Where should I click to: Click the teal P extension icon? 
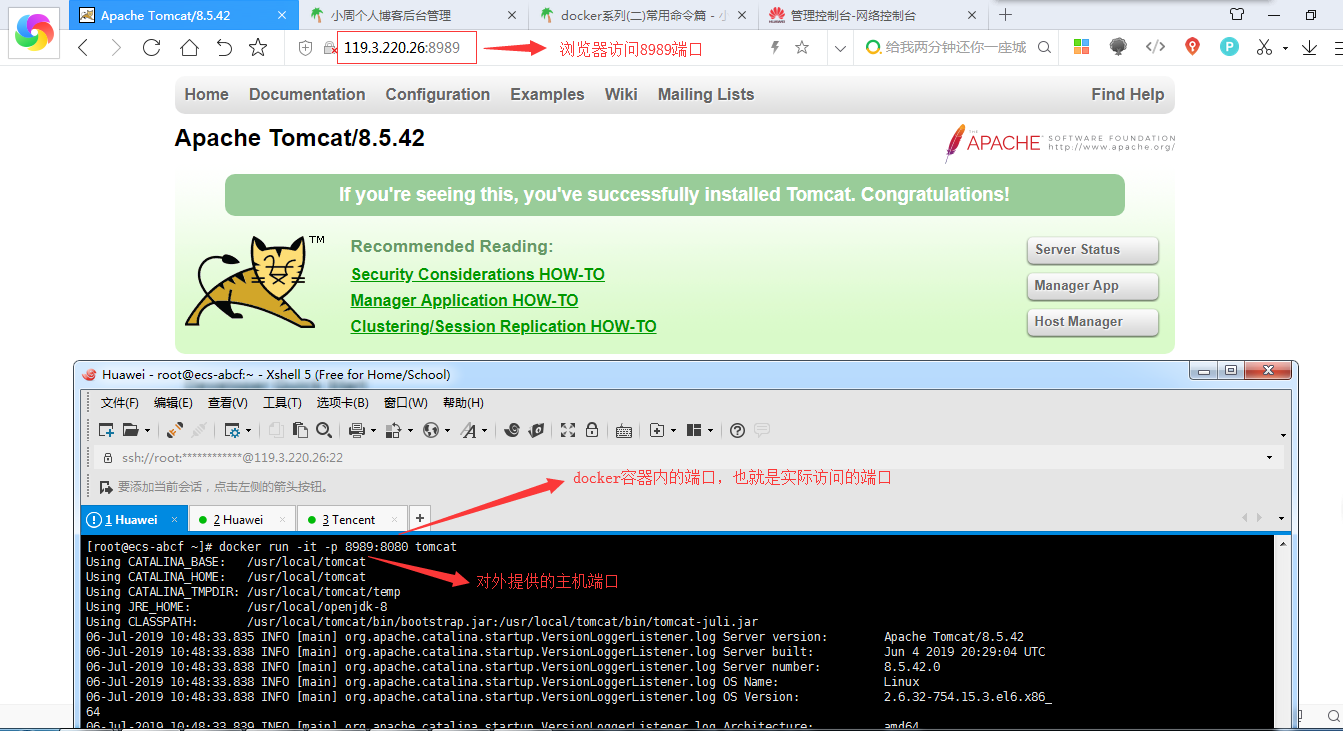tap(1229, 46)
